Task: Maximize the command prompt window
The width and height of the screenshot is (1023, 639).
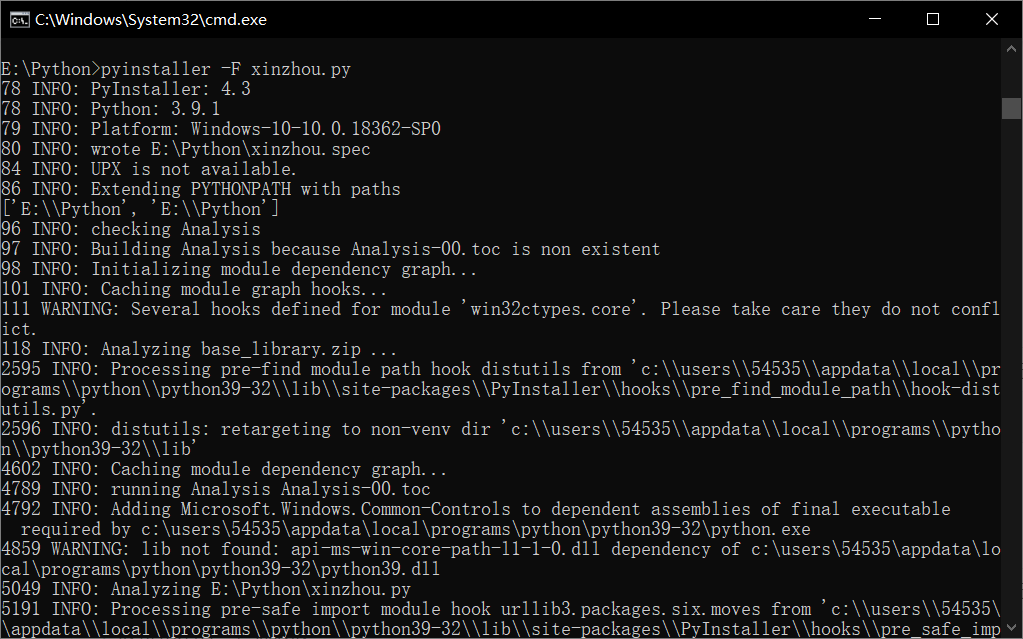Action: click(x=933, y=19)
